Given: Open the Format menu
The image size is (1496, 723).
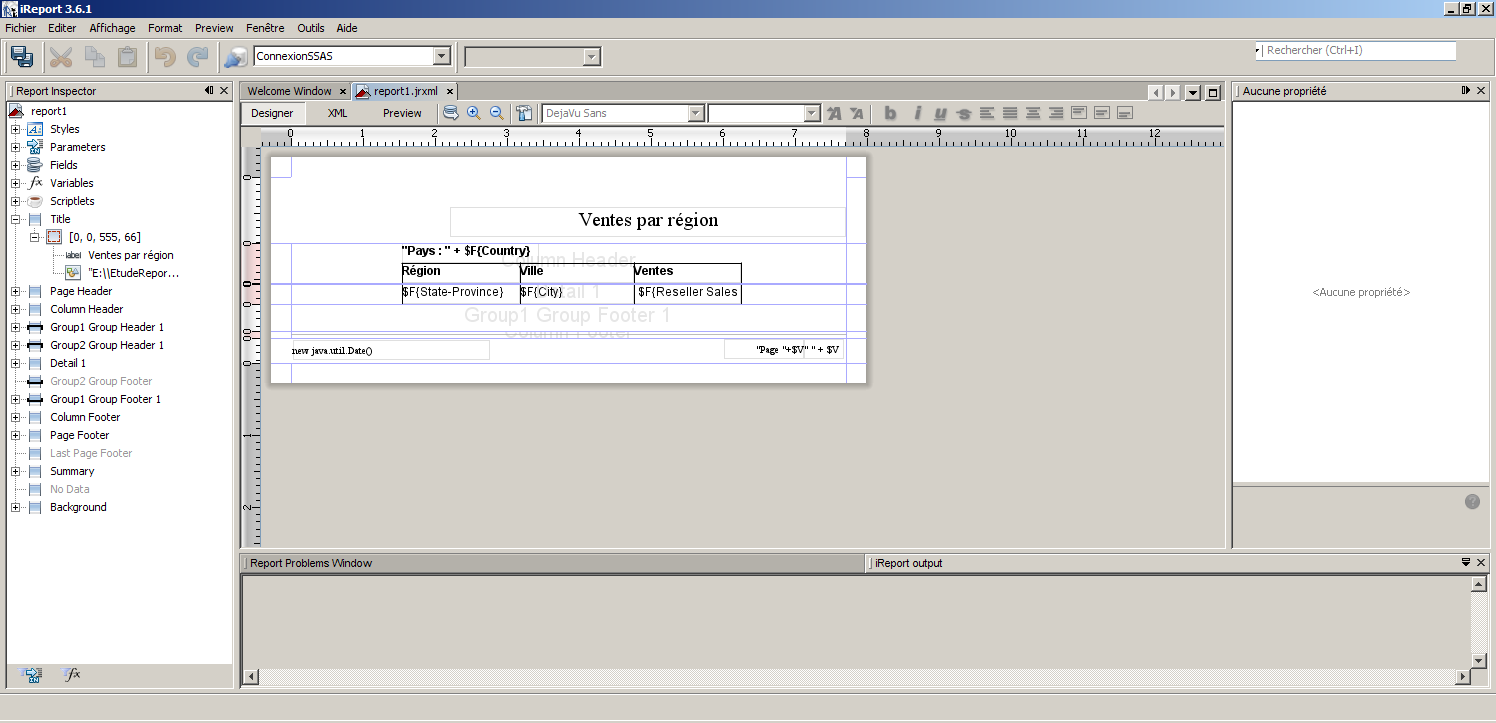Looking at the screenshot, I should coord(165,28).
